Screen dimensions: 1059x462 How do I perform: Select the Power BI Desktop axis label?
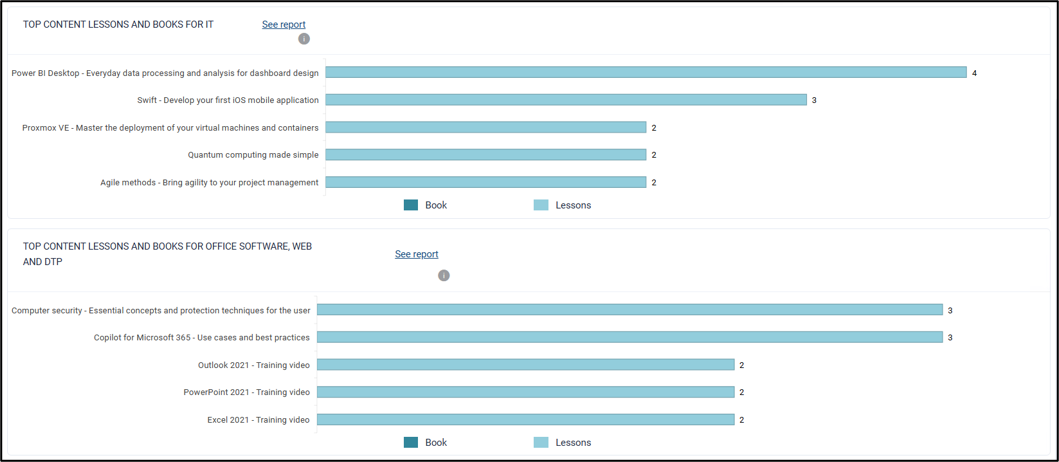tap(165, 72)
